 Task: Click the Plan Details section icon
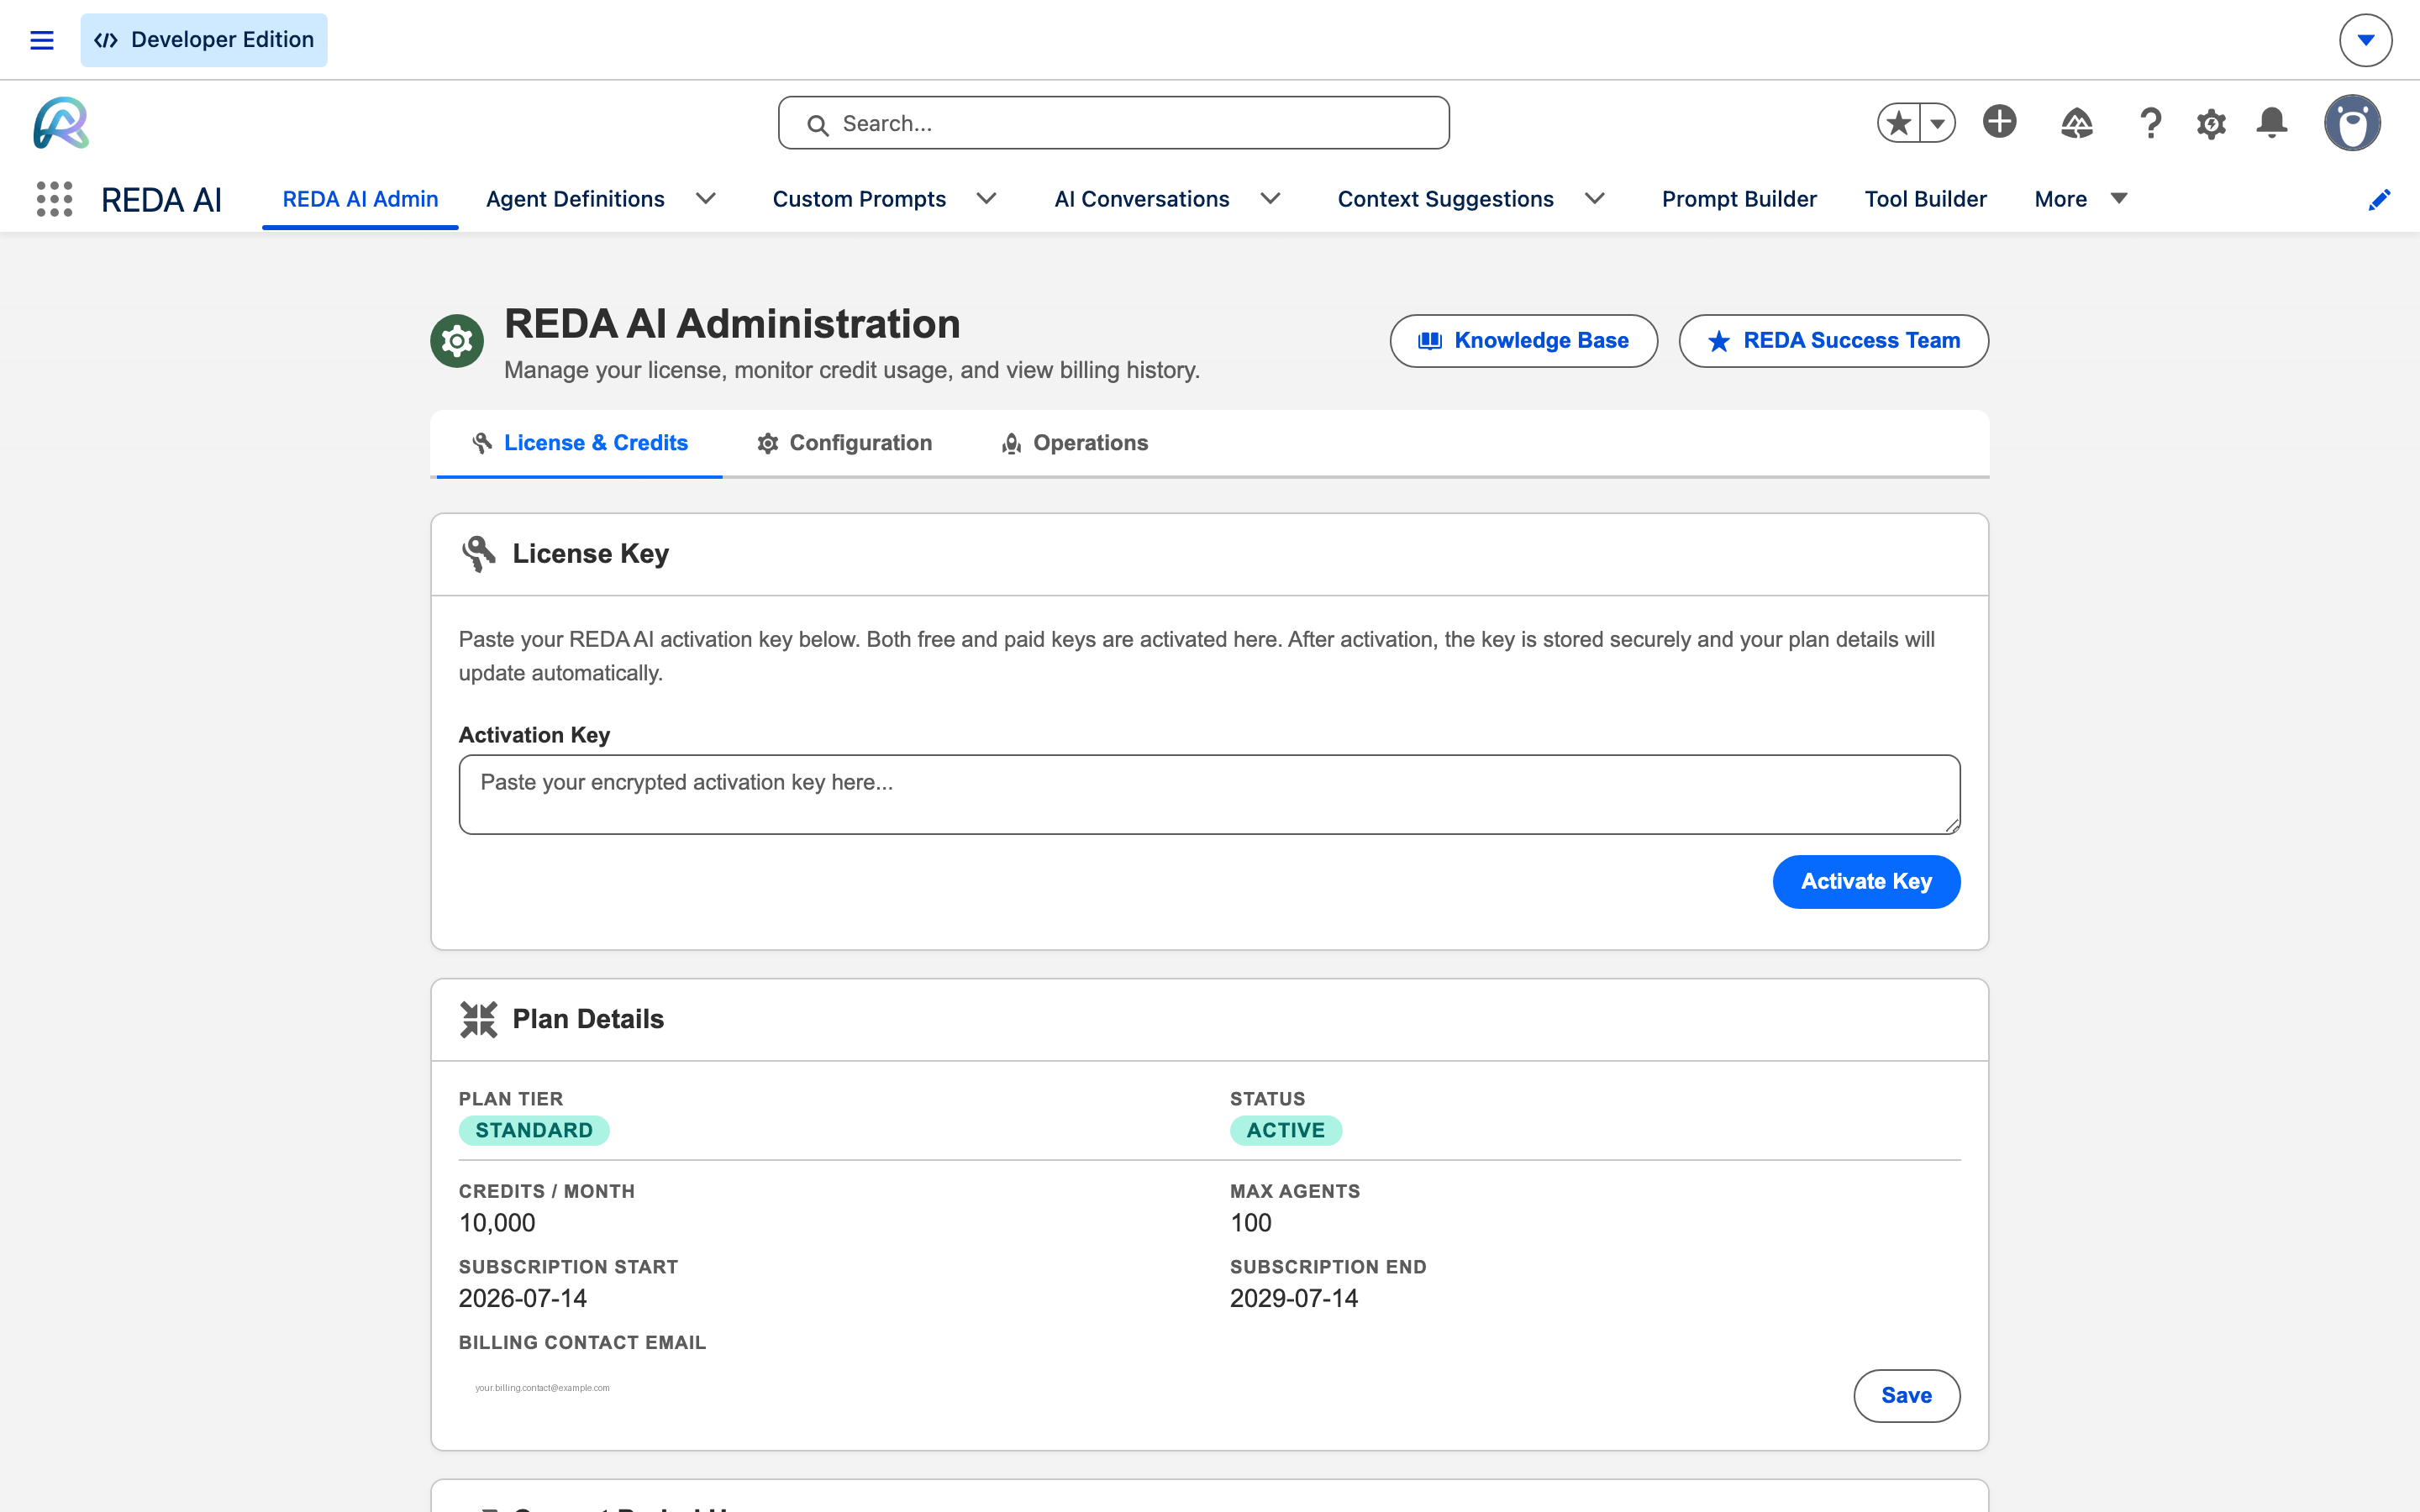click(x=479, y=1020)
